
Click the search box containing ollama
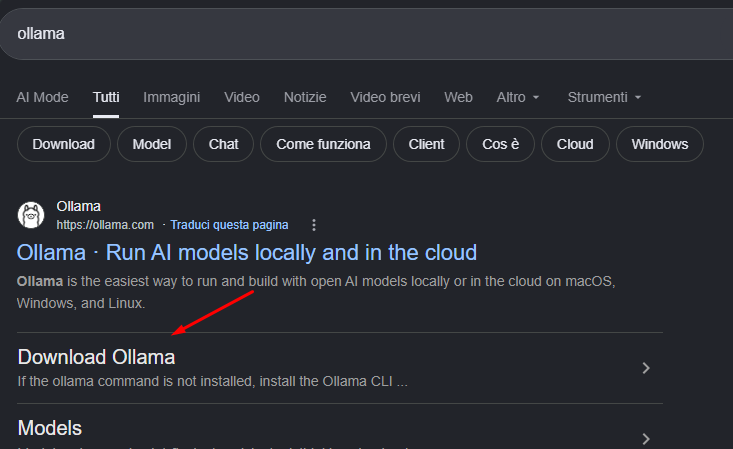click(366, 34)
